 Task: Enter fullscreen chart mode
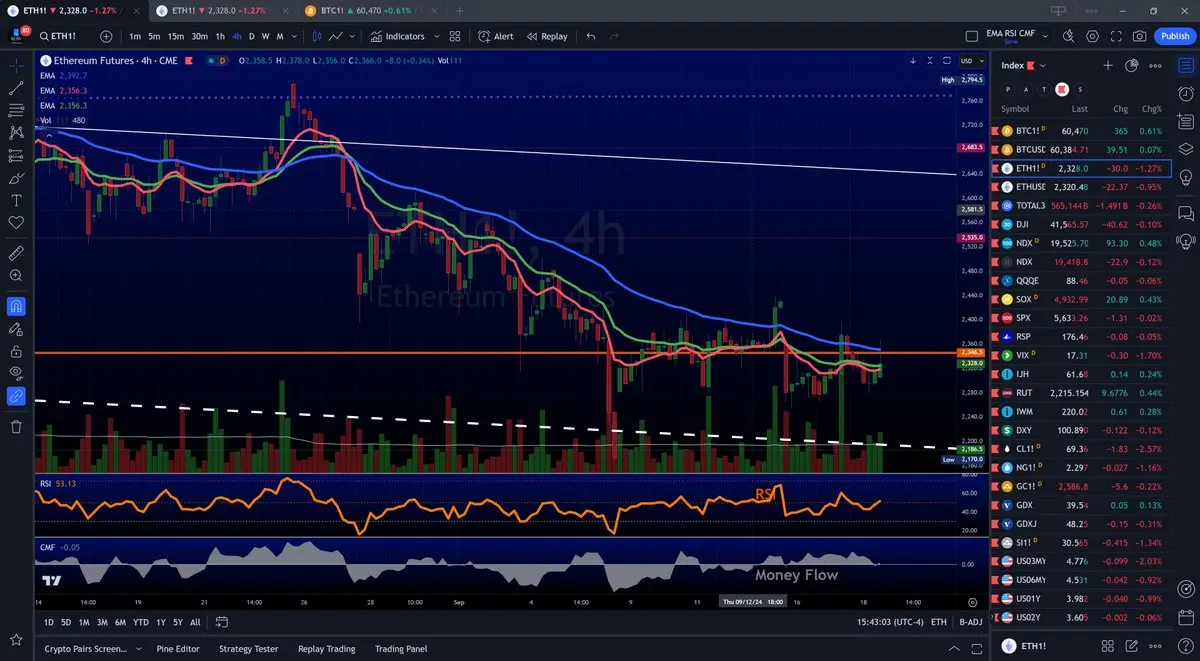1116,36
